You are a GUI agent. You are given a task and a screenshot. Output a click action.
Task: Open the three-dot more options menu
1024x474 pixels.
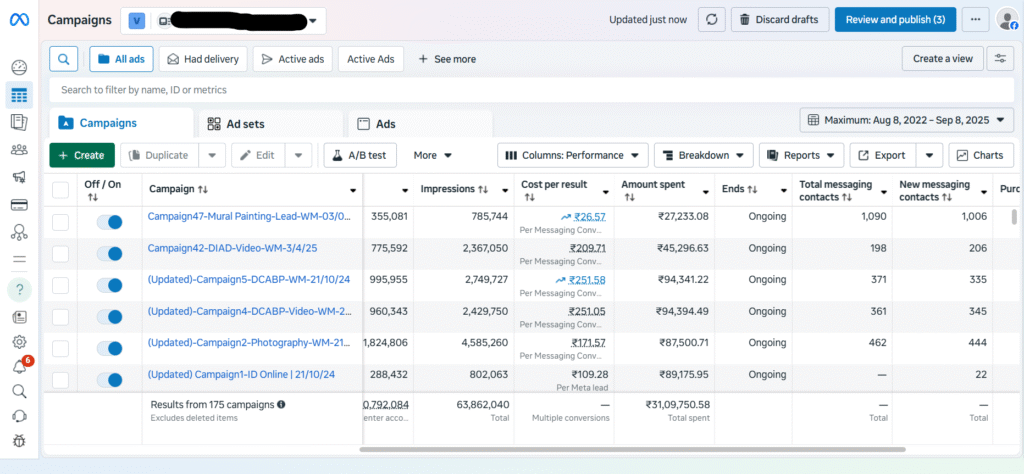pyautogui.click(x=975, y=20)
